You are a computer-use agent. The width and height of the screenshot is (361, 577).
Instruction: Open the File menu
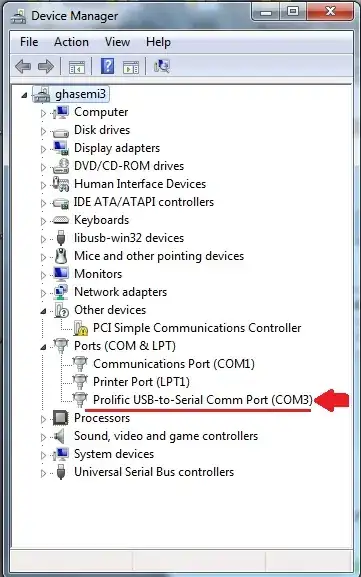click(x=29, y=42)
